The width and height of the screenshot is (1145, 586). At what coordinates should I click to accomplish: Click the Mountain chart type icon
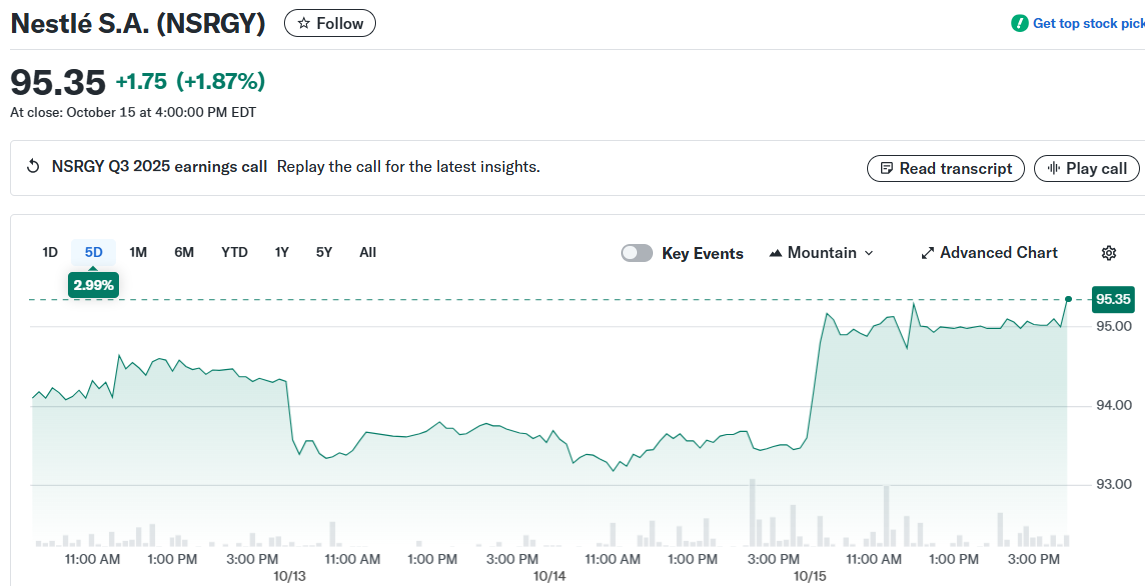tap(775, 253)
